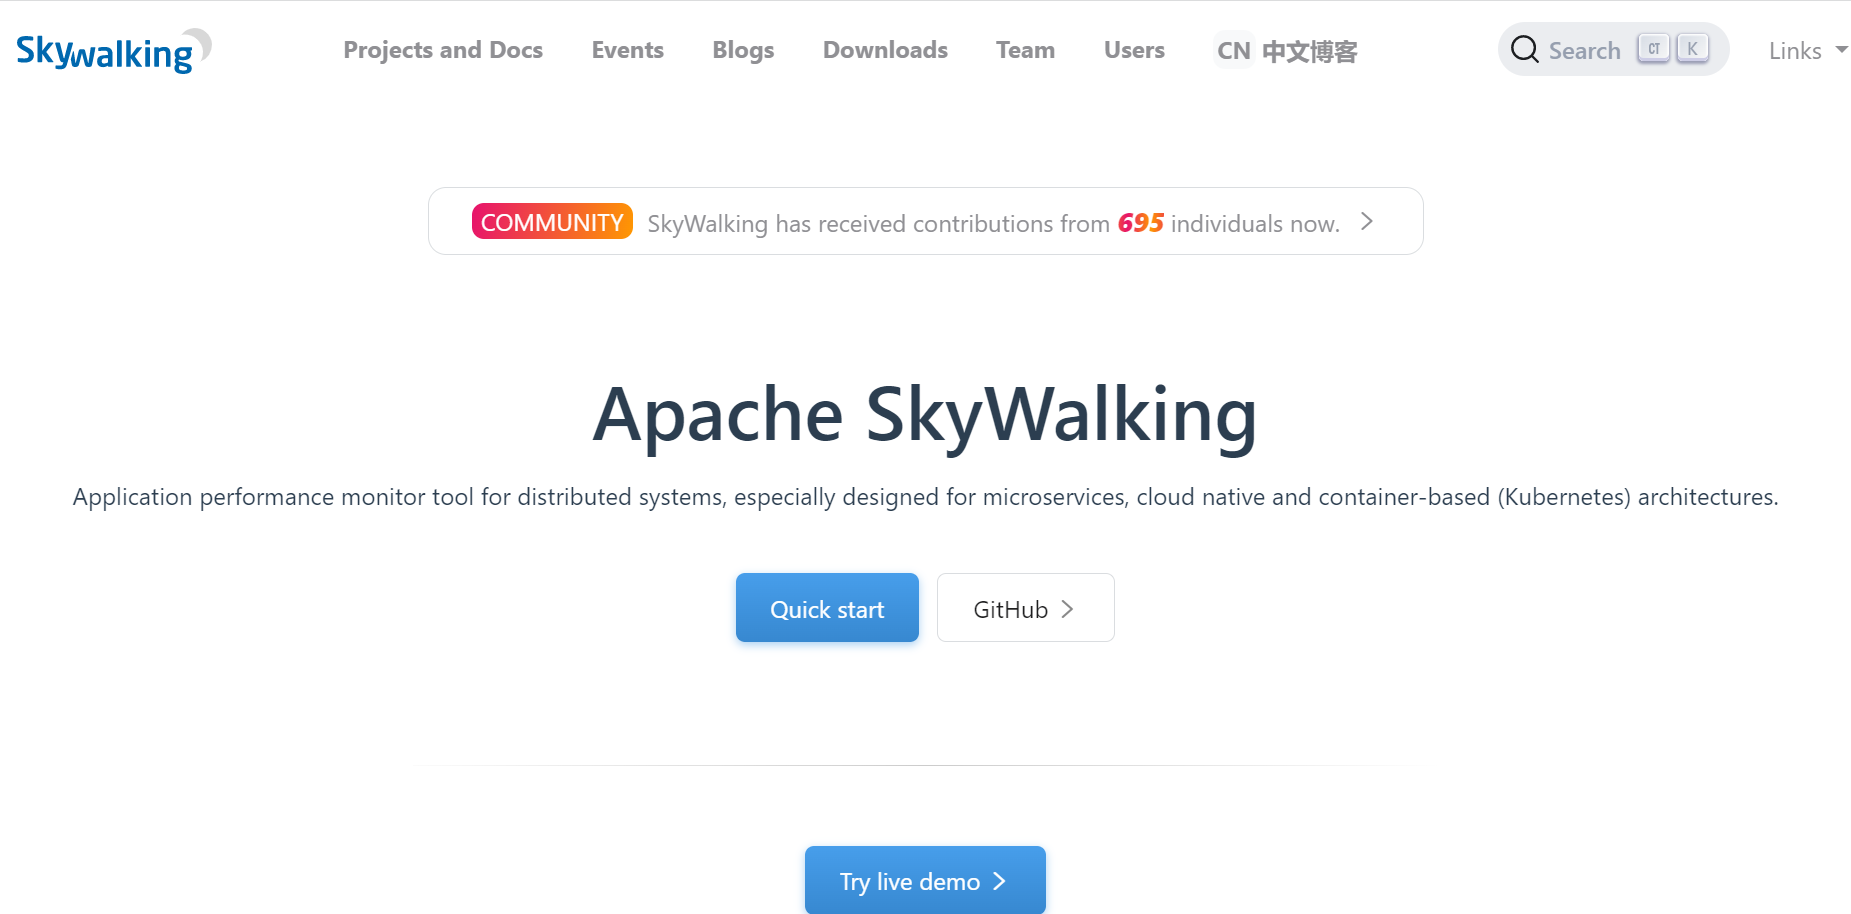
Task: Click the COMMUNITY badge
Action: pos(552,221)
